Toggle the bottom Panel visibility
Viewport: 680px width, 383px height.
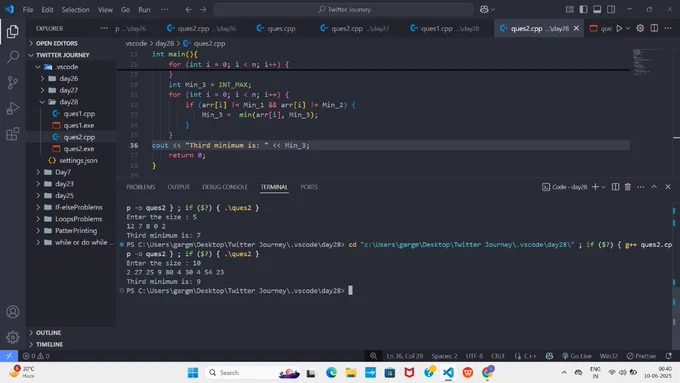pos(597,9)
